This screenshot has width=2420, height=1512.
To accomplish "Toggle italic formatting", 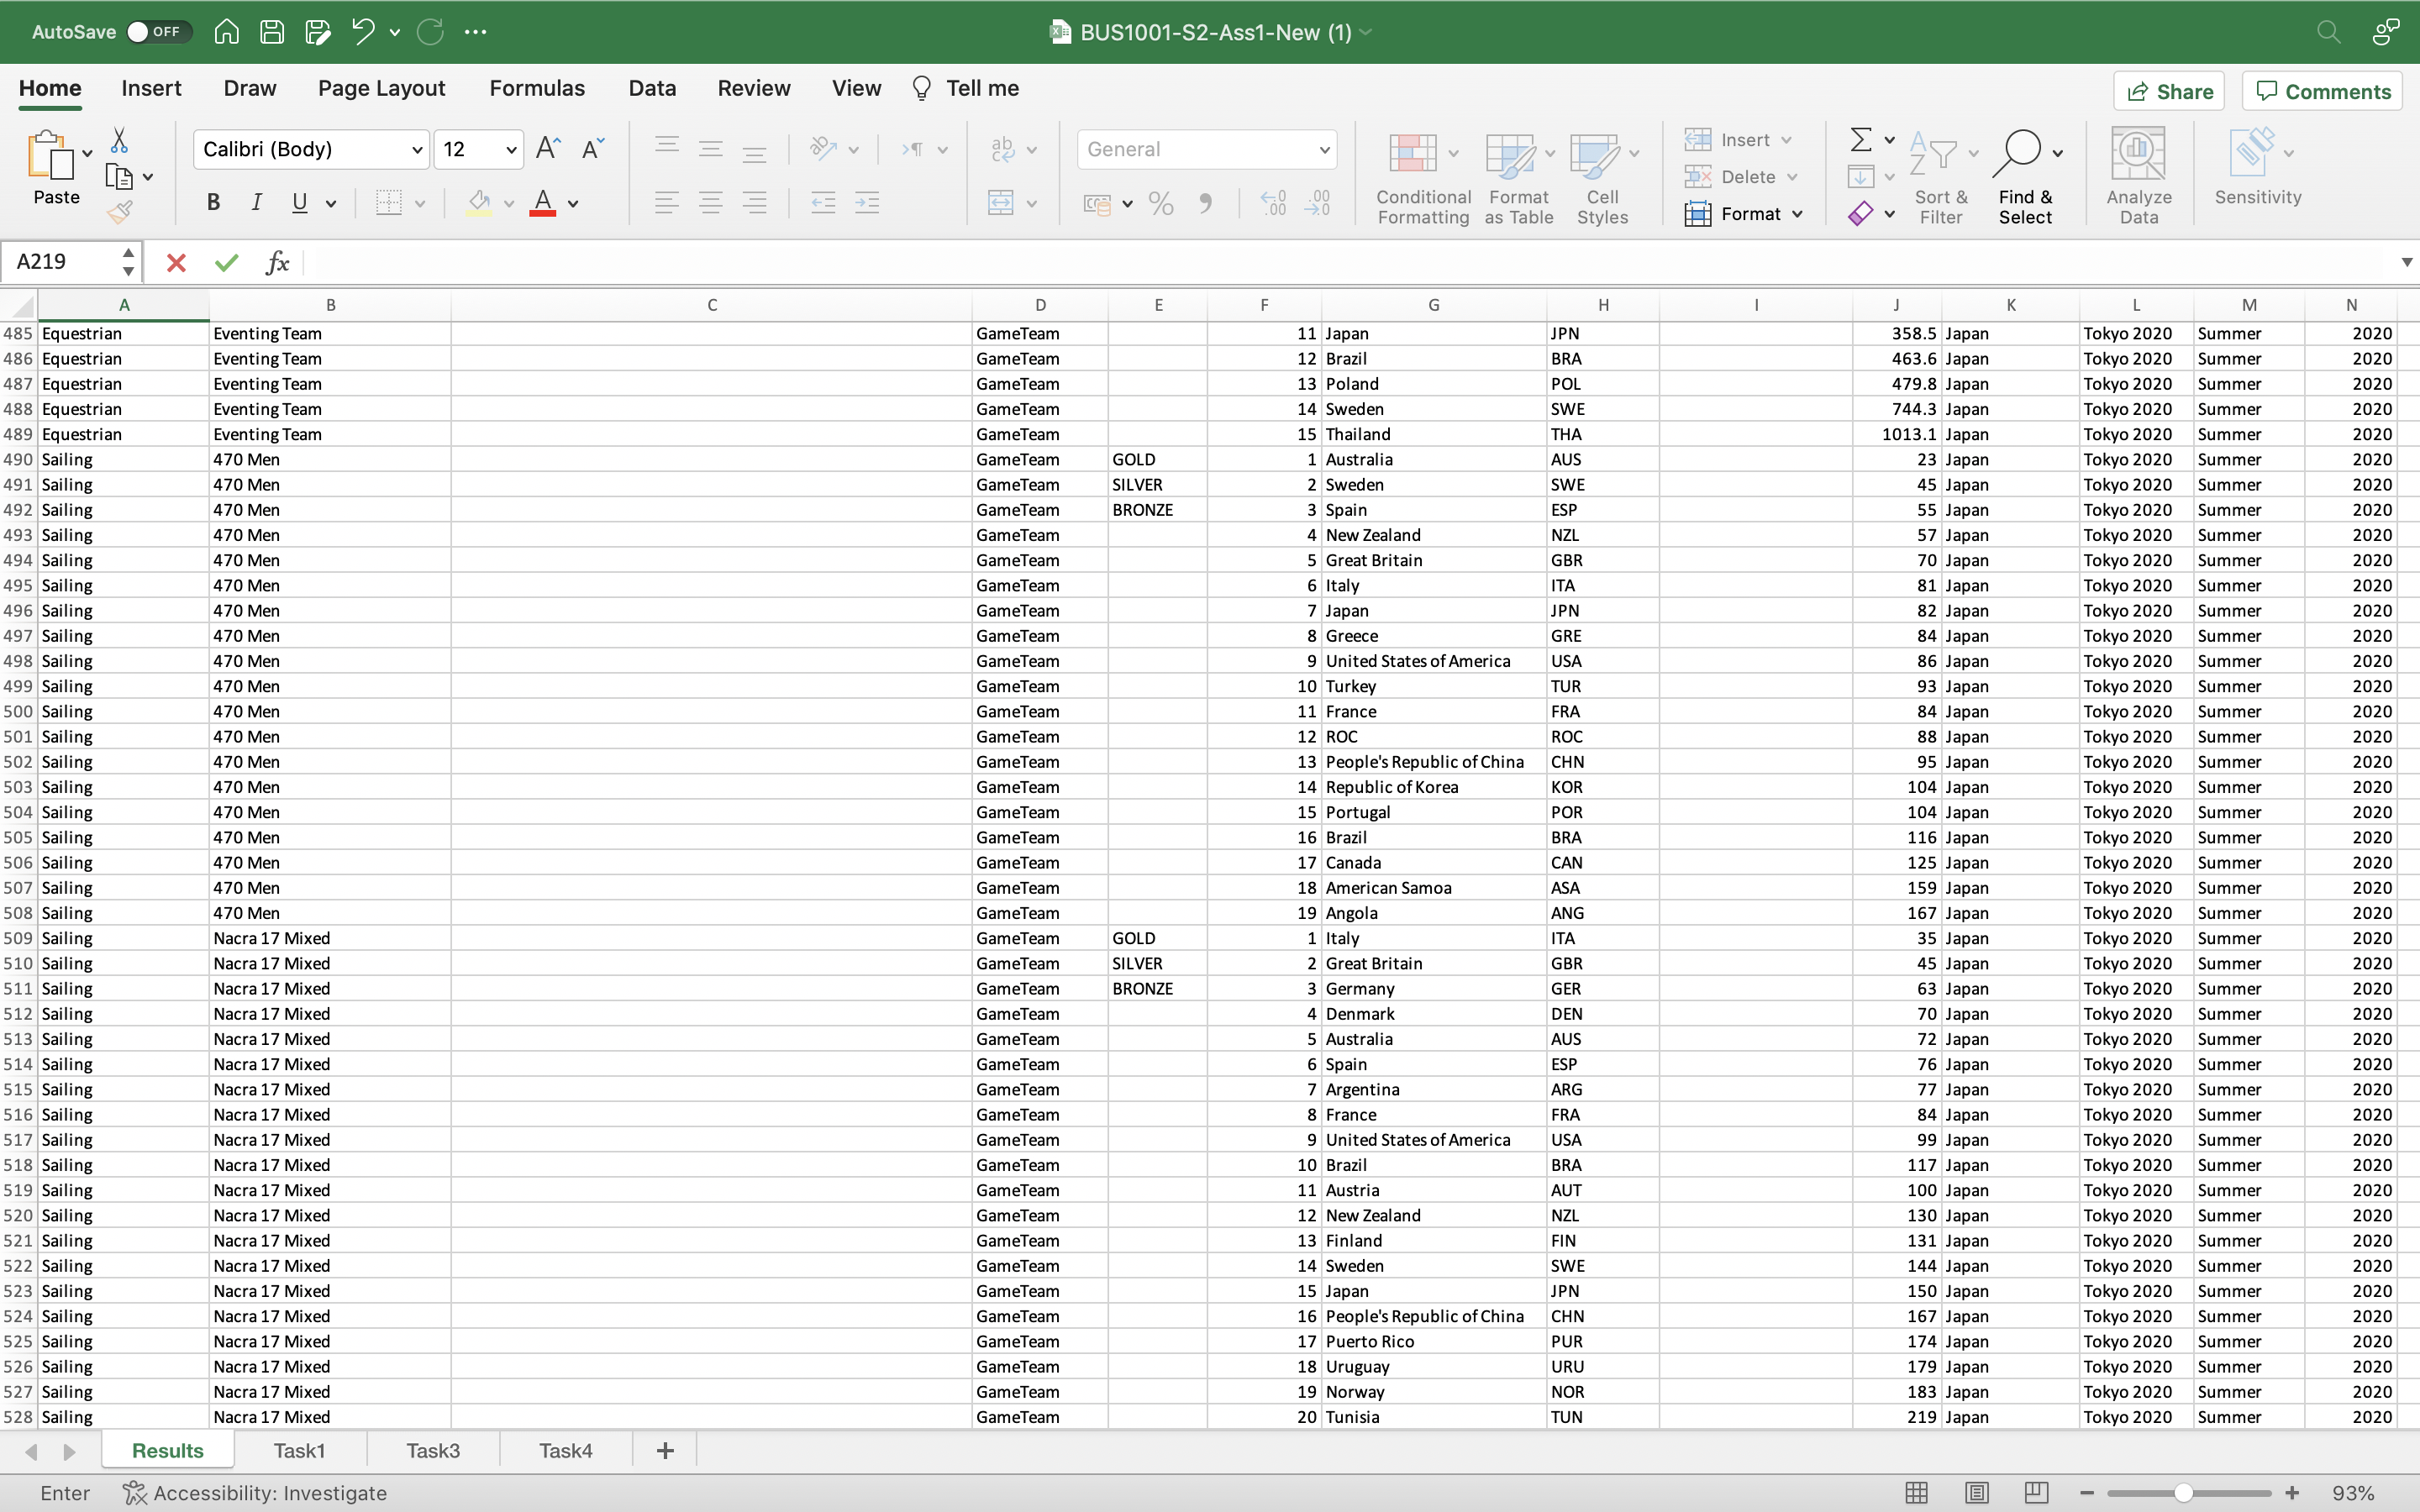I will click(x=257, y=202).
